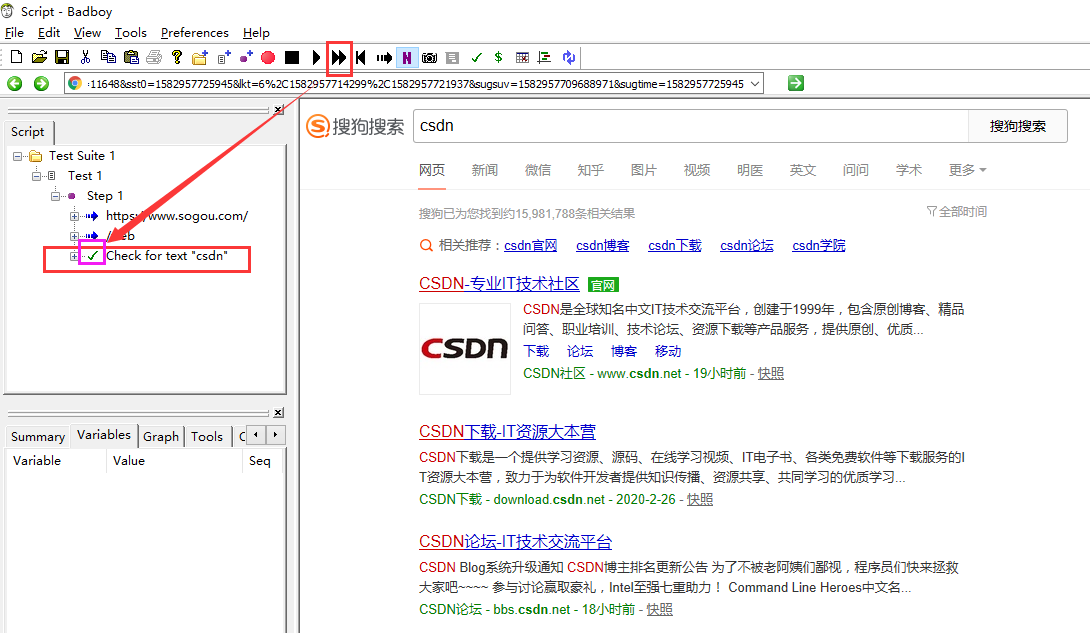Expand the https://www.sogou.com/ request node
Image resolution: width=1090 pixels, height=633 pixels.
point(74,216)
